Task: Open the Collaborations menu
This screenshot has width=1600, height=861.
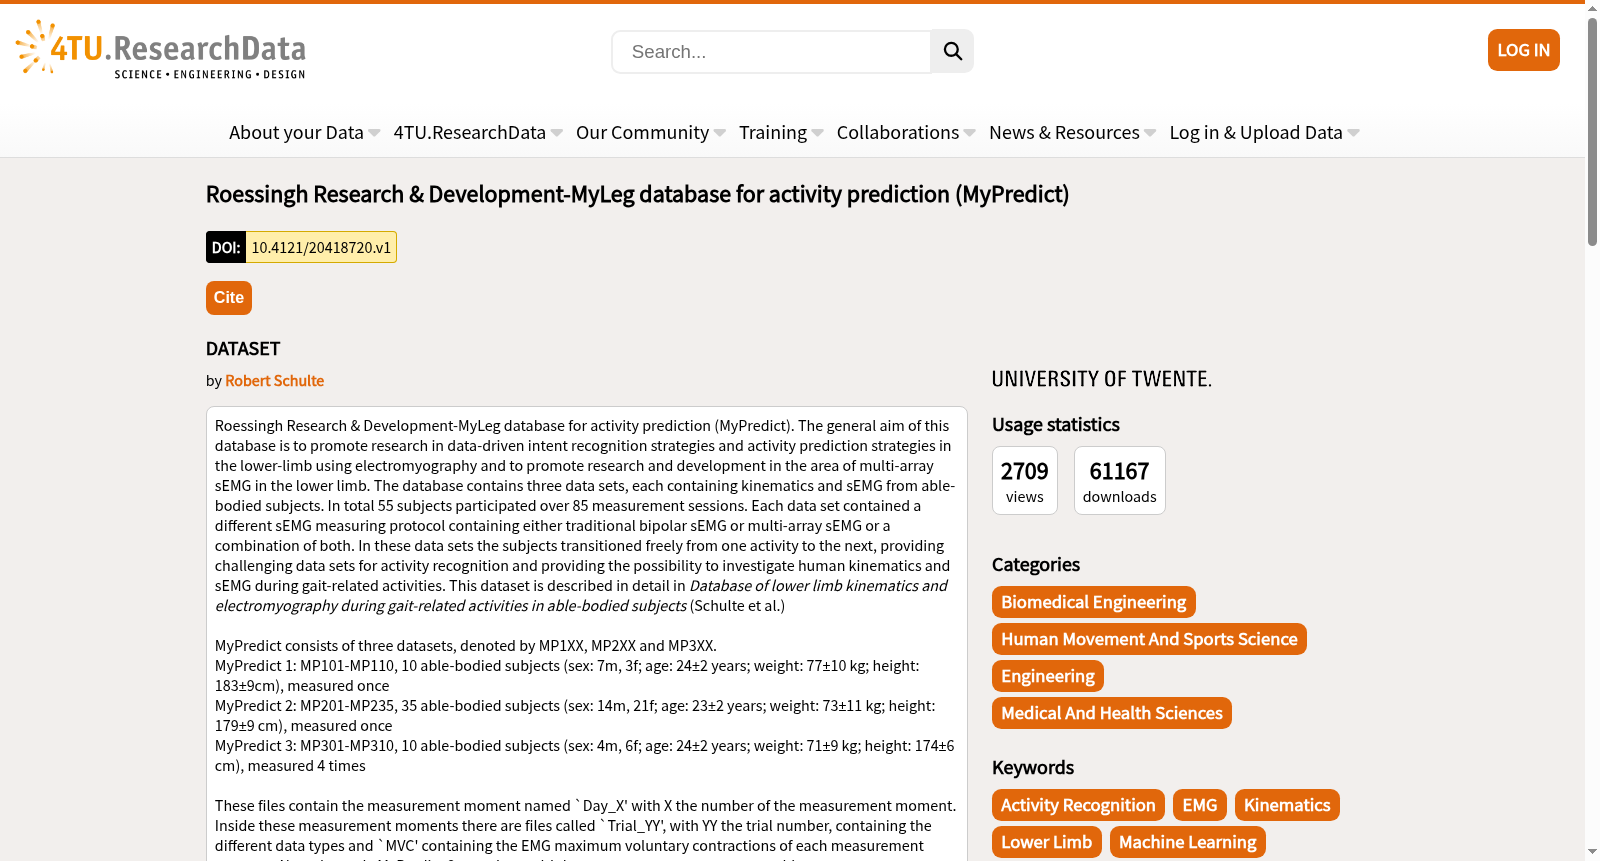Action: 898,133
